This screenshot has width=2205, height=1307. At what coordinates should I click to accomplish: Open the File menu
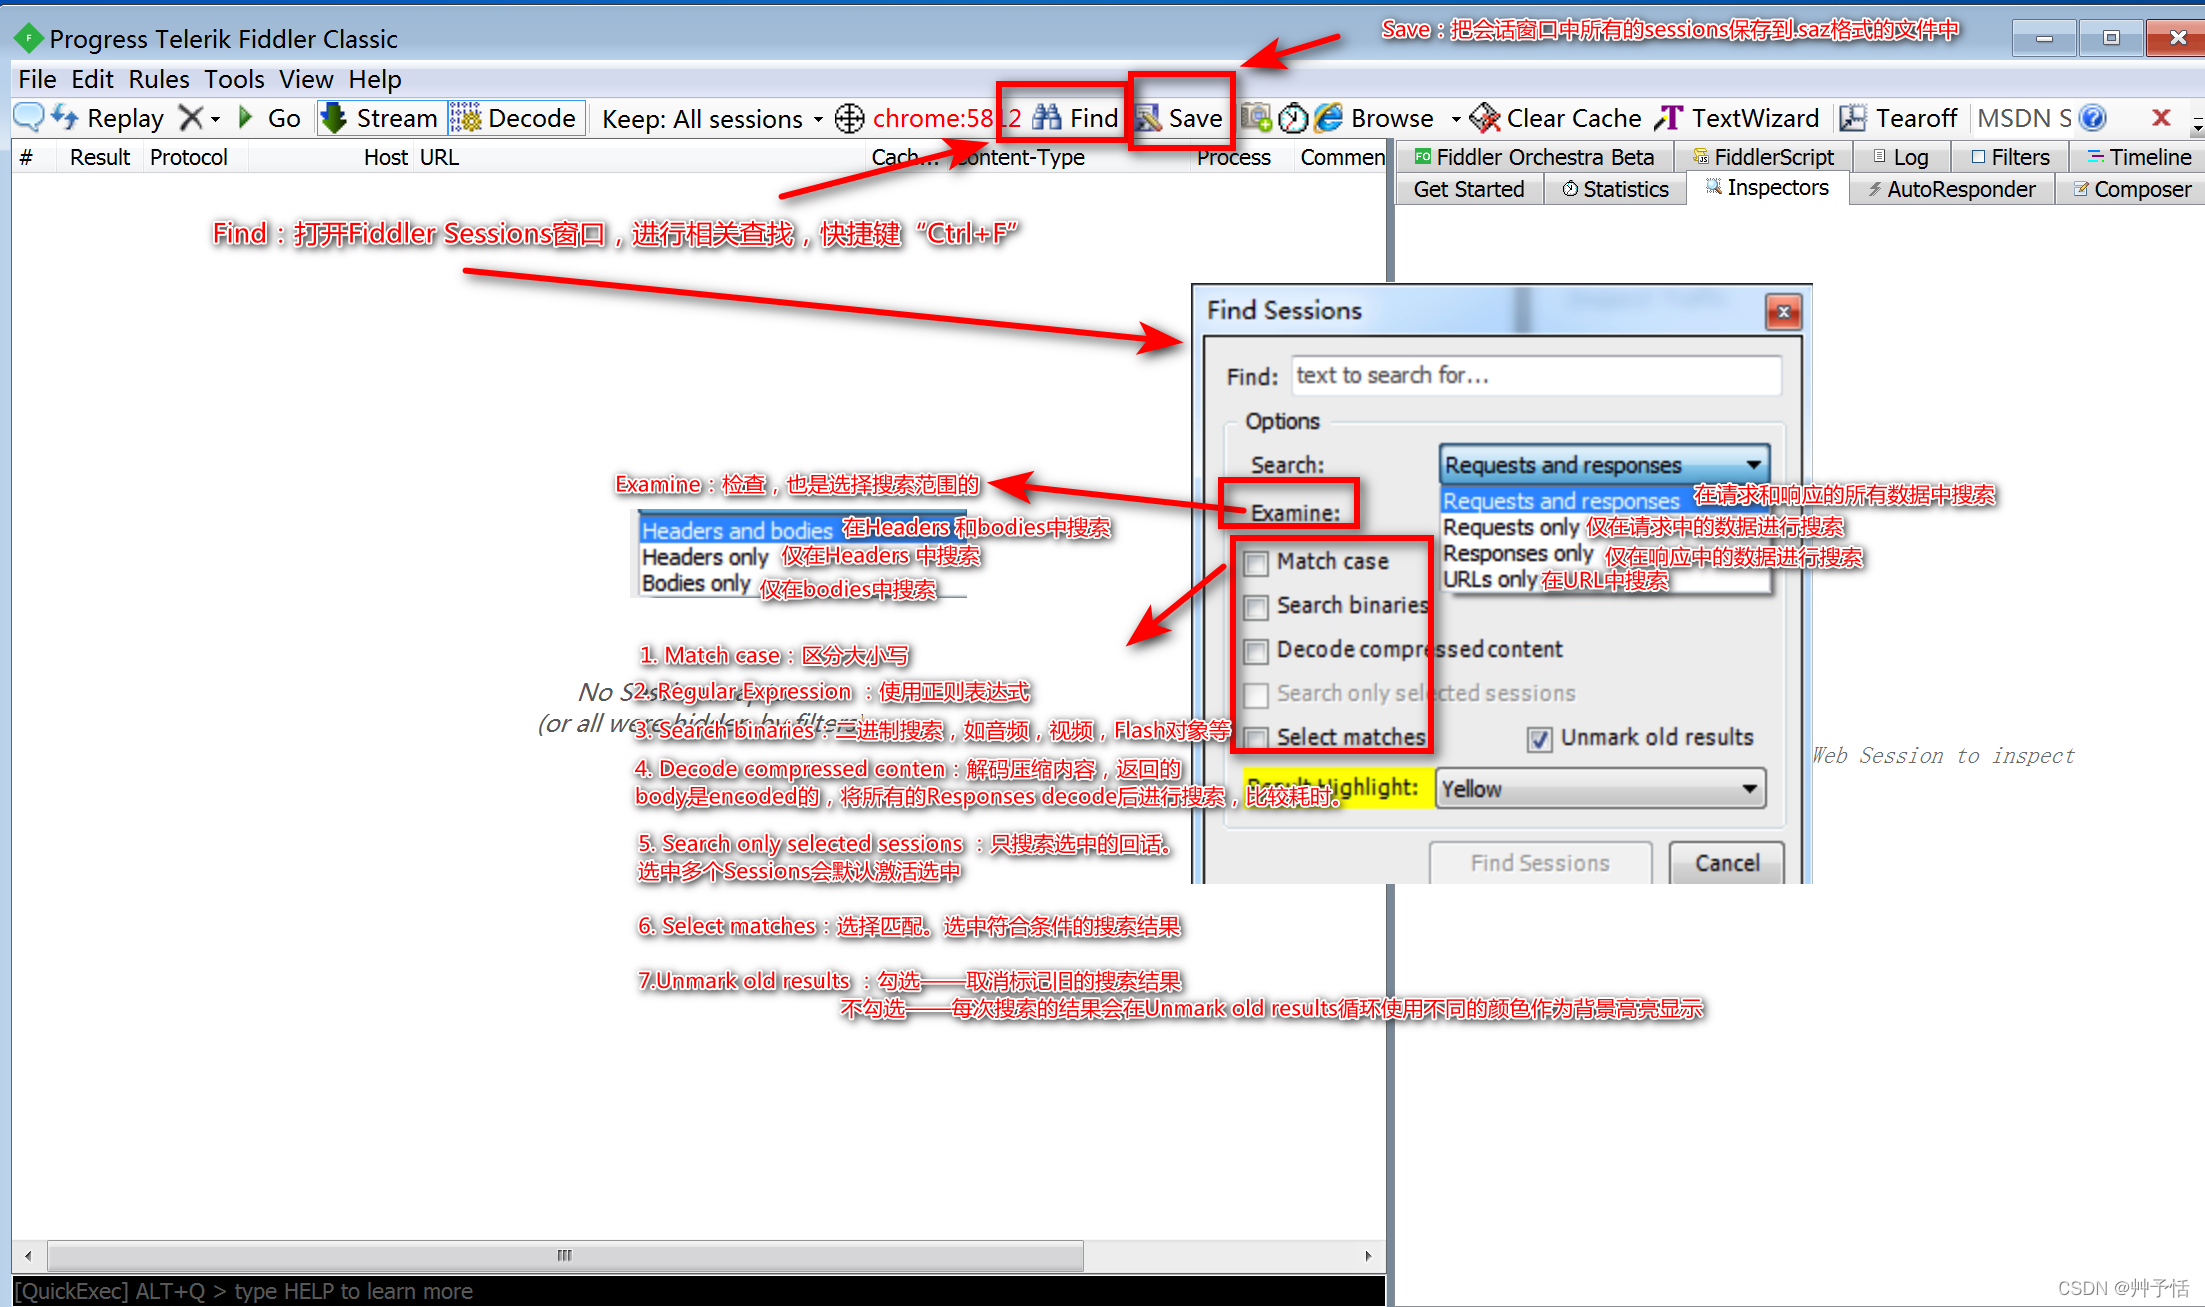tap(37, 79)
